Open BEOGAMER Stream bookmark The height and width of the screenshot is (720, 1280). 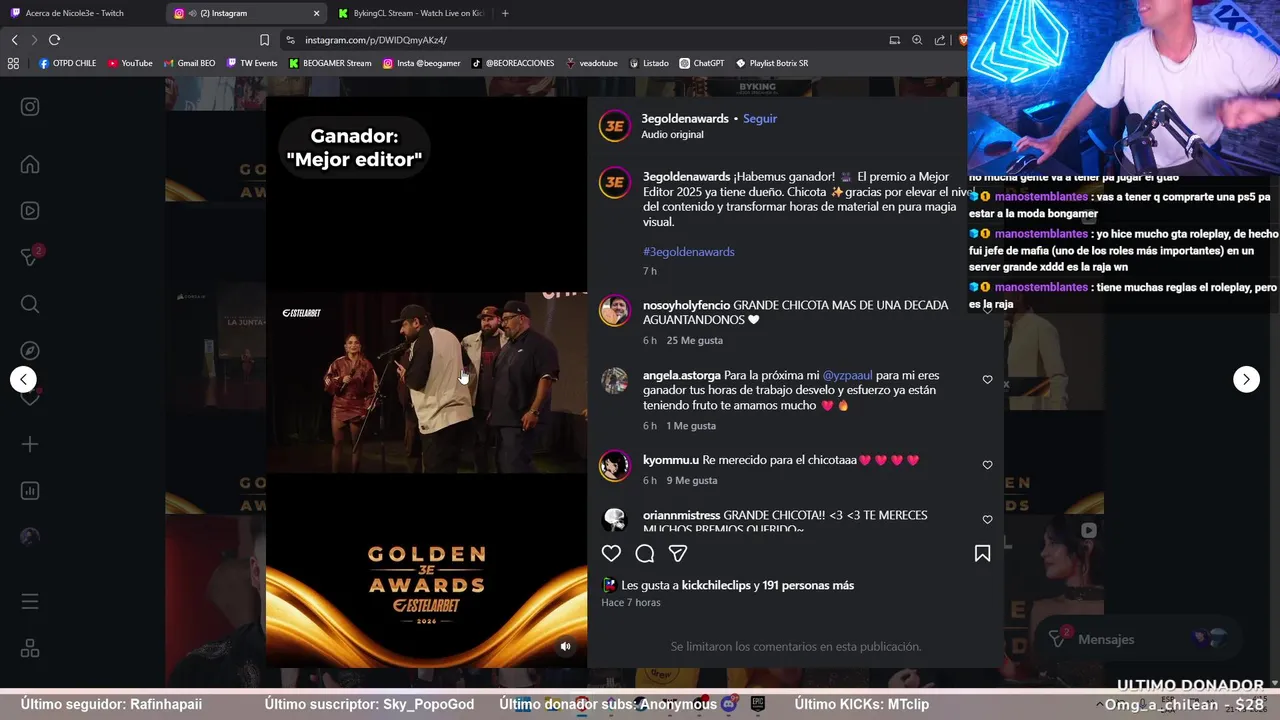330,63
